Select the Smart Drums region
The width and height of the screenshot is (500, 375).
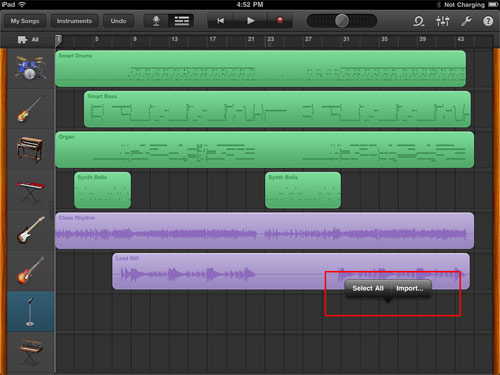pyautogui.click(x=260, y=69)
